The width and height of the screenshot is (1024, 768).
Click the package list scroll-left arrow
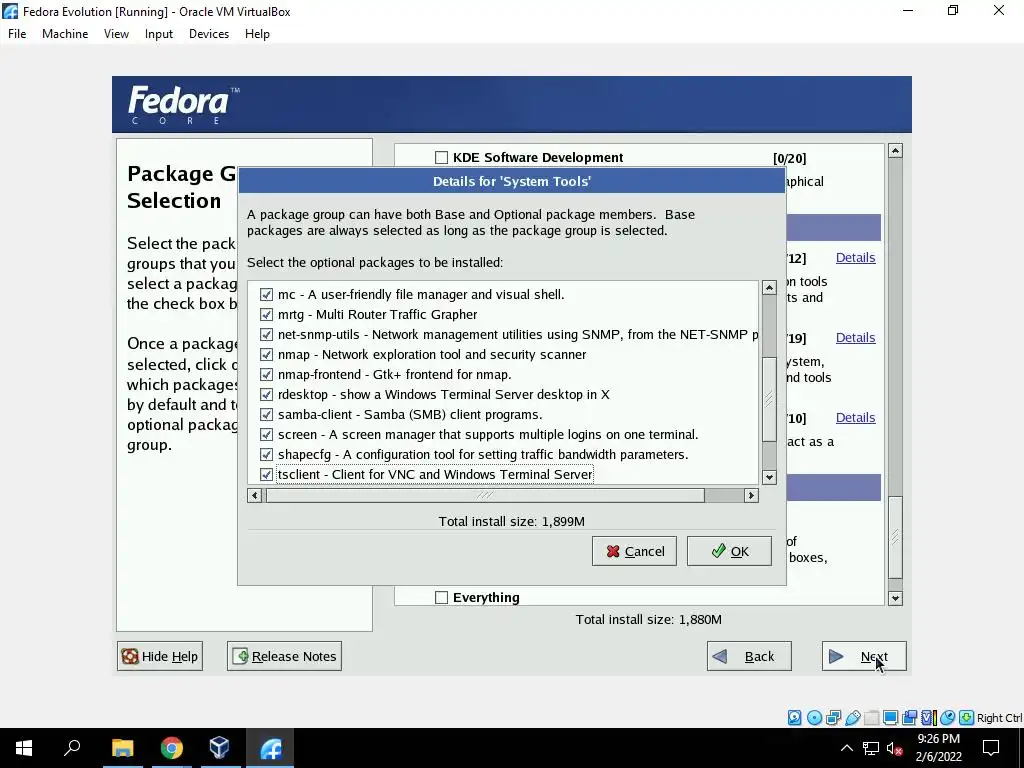point(255,496)
